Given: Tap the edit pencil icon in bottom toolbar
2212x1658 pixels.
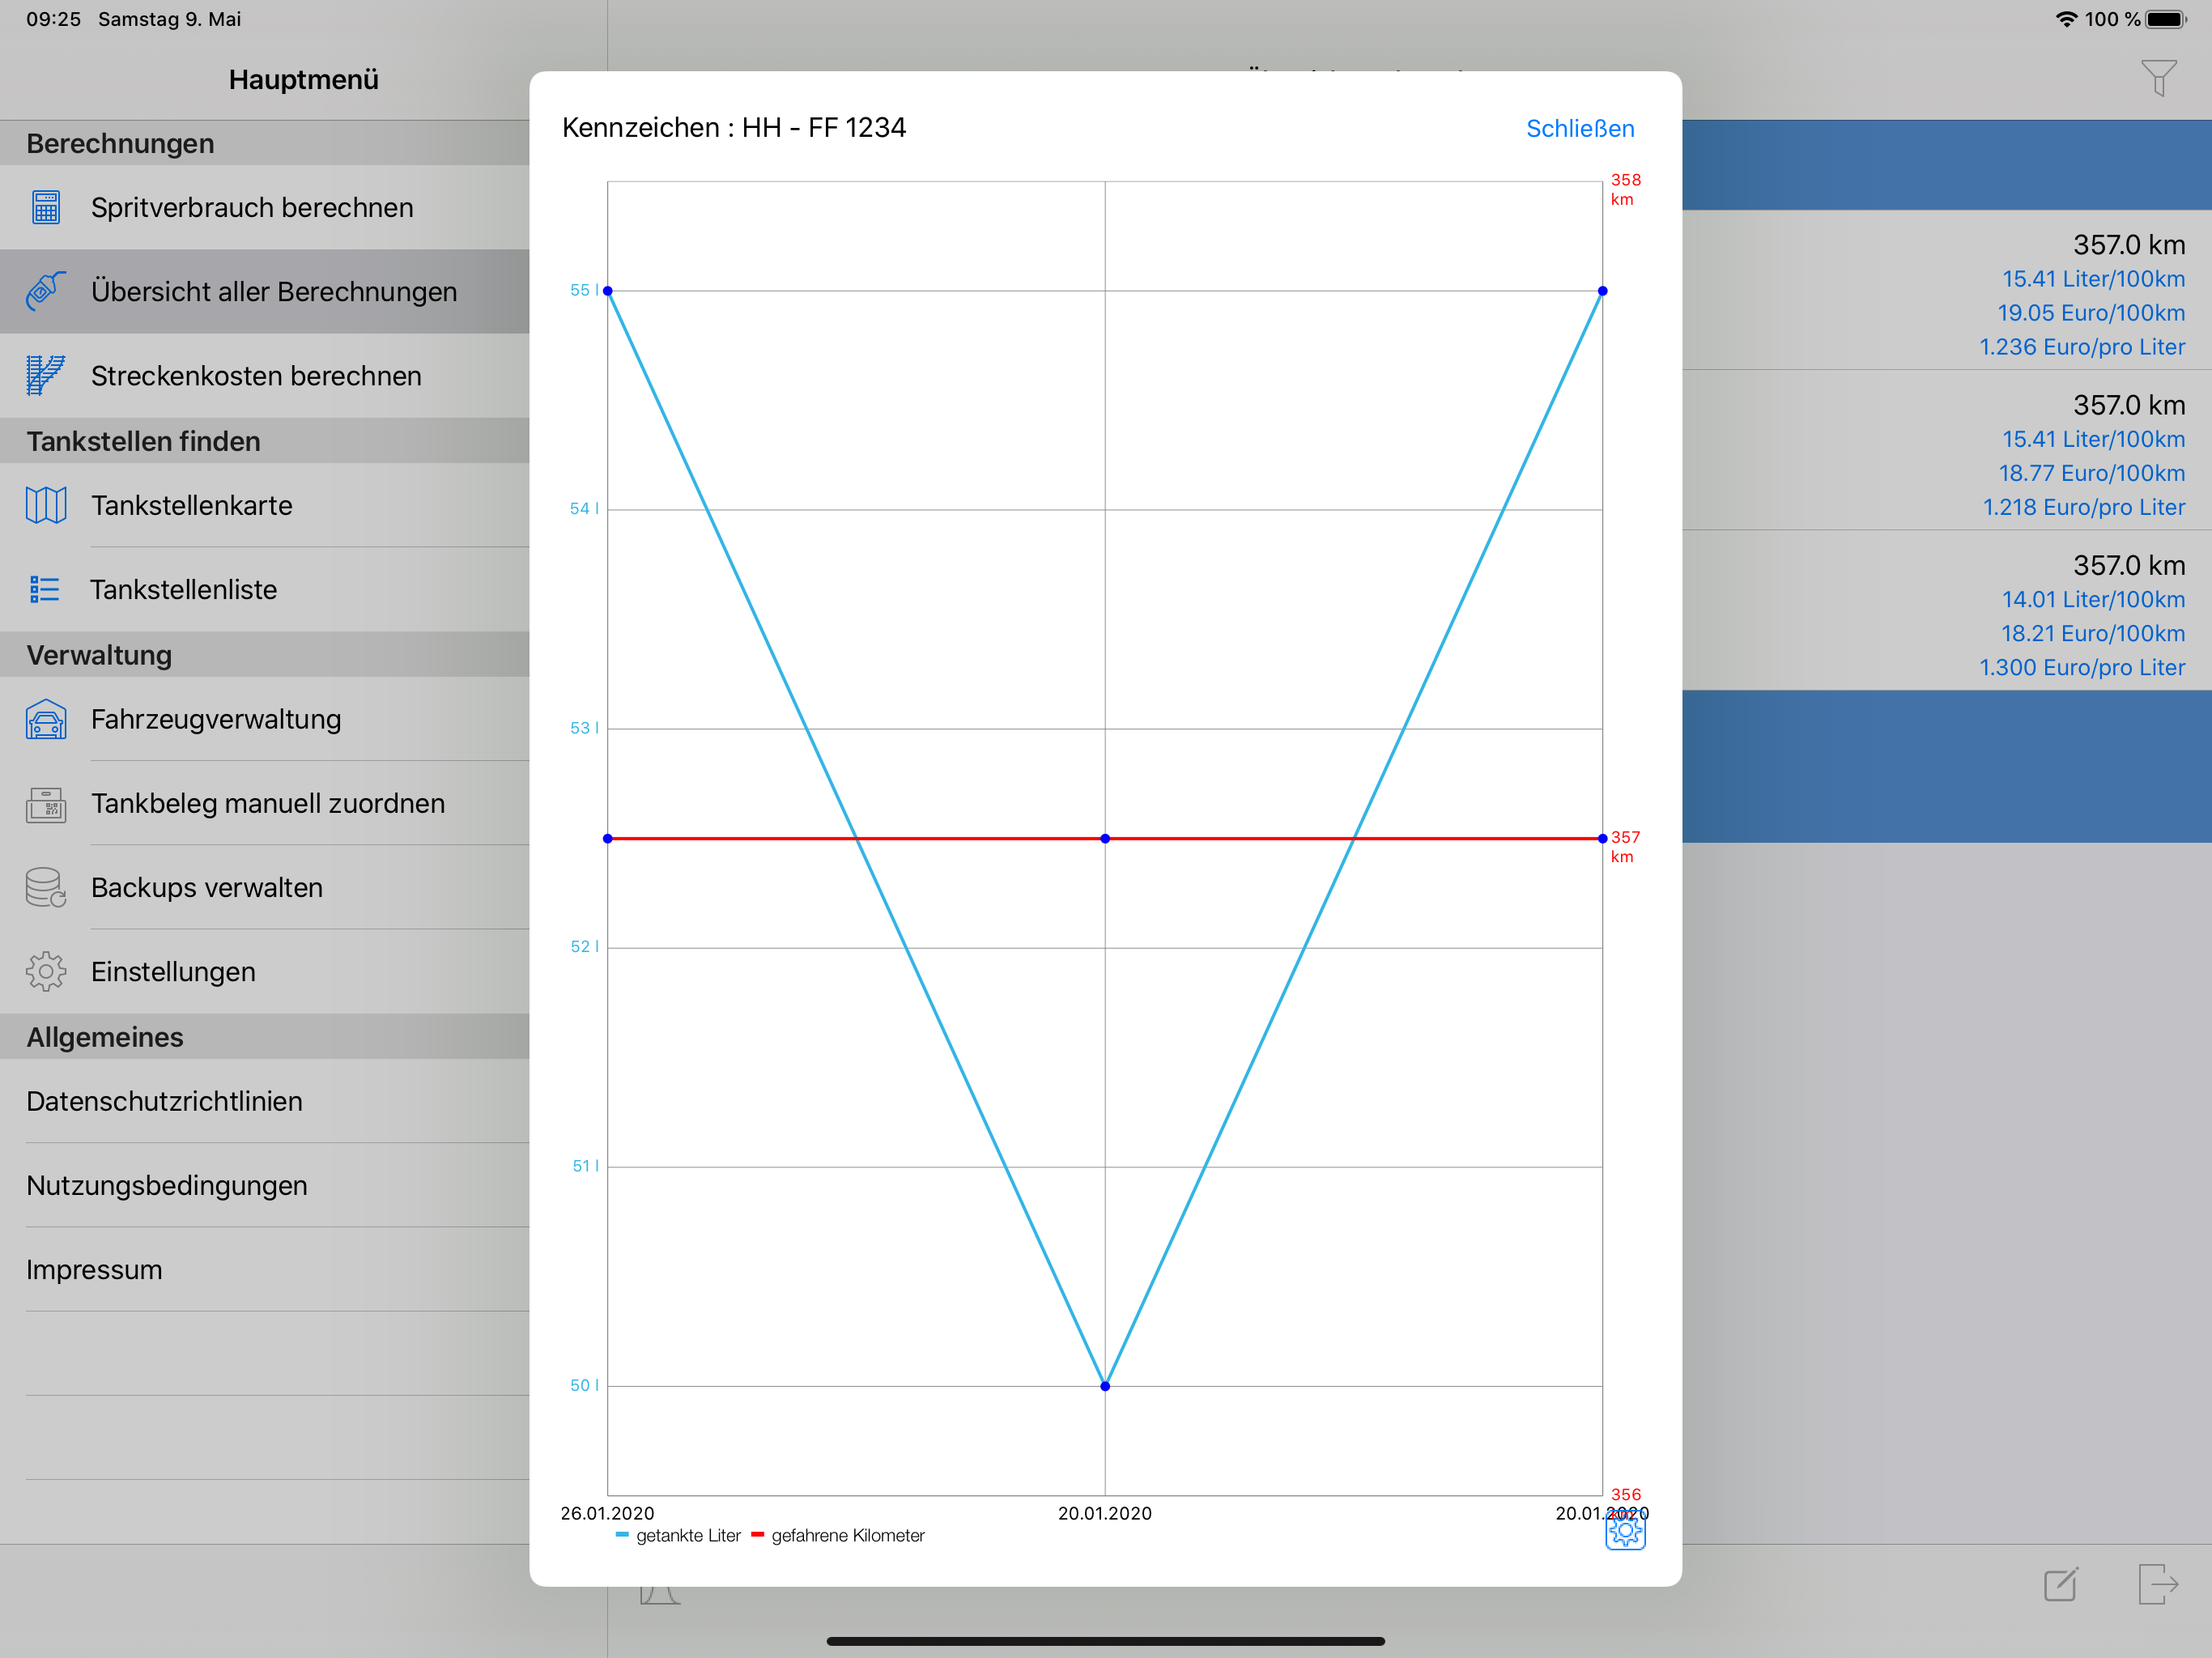Looking at the screenshot, I should [x=2062, y=1584].
